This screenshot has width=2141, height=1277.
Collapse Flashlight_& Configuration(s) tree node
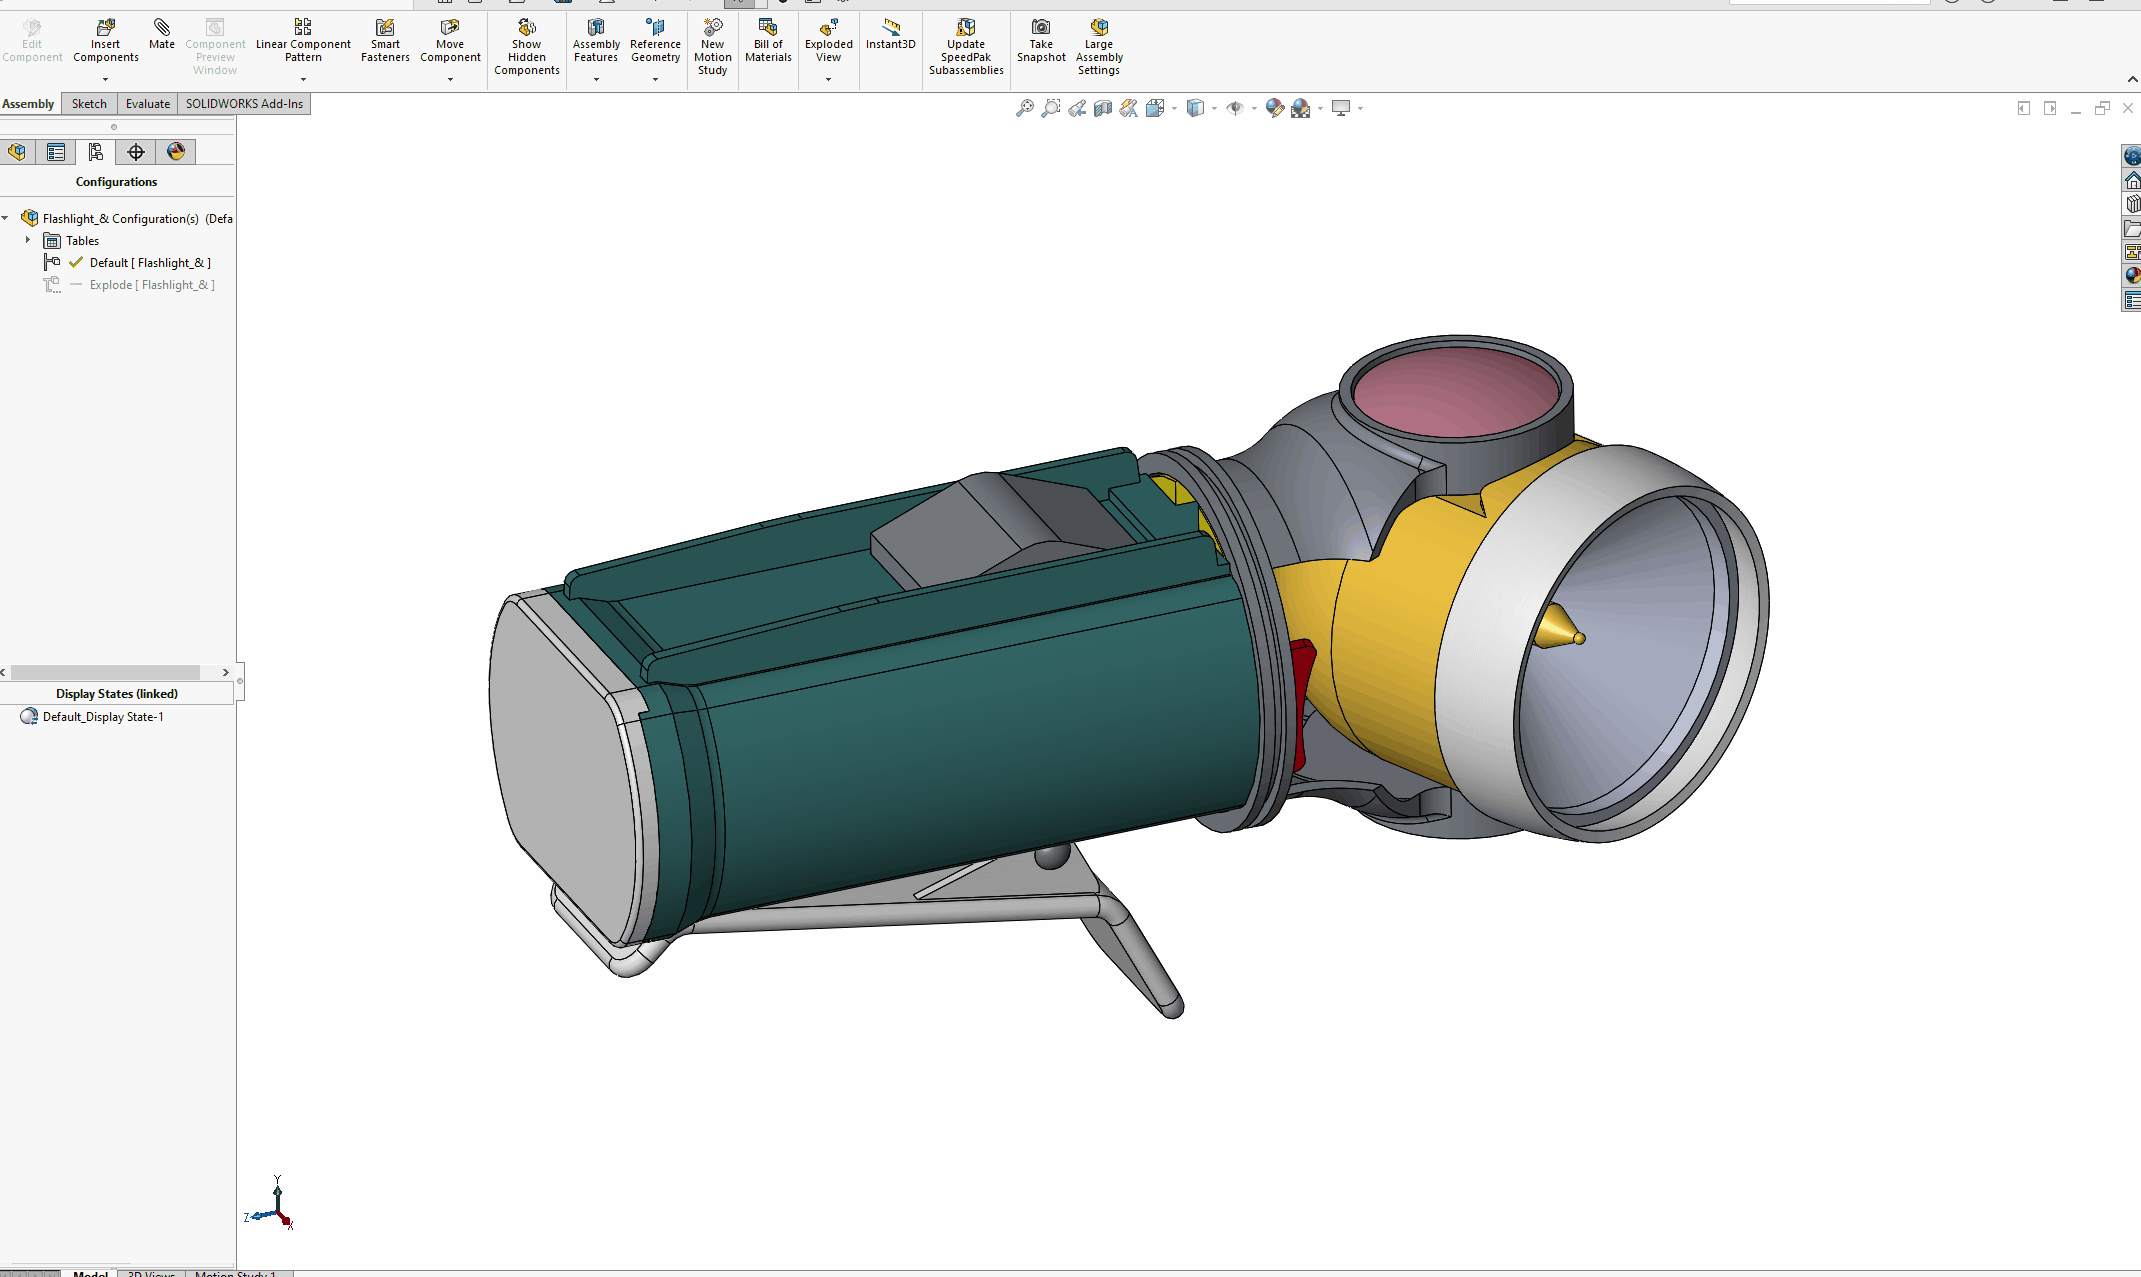coord(6,218)
